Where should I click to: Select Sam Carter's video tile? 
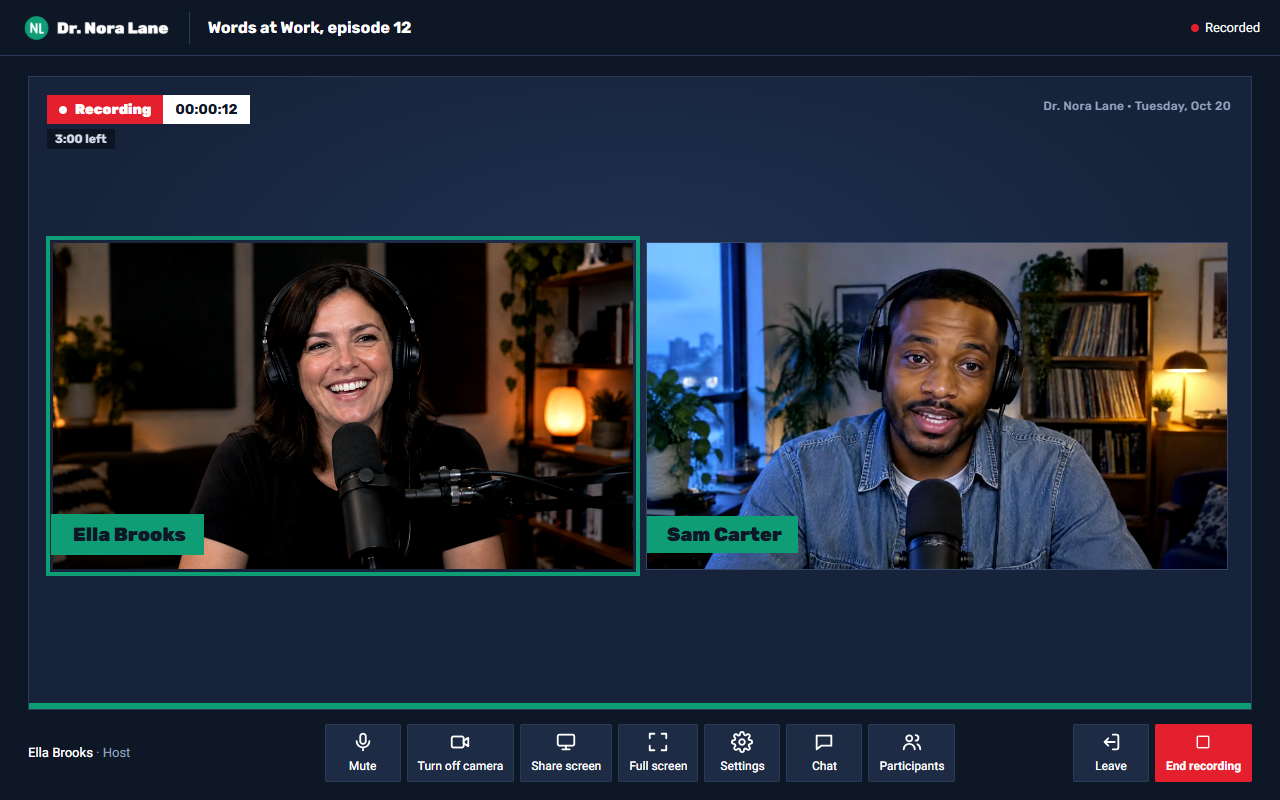coord(937,406)
